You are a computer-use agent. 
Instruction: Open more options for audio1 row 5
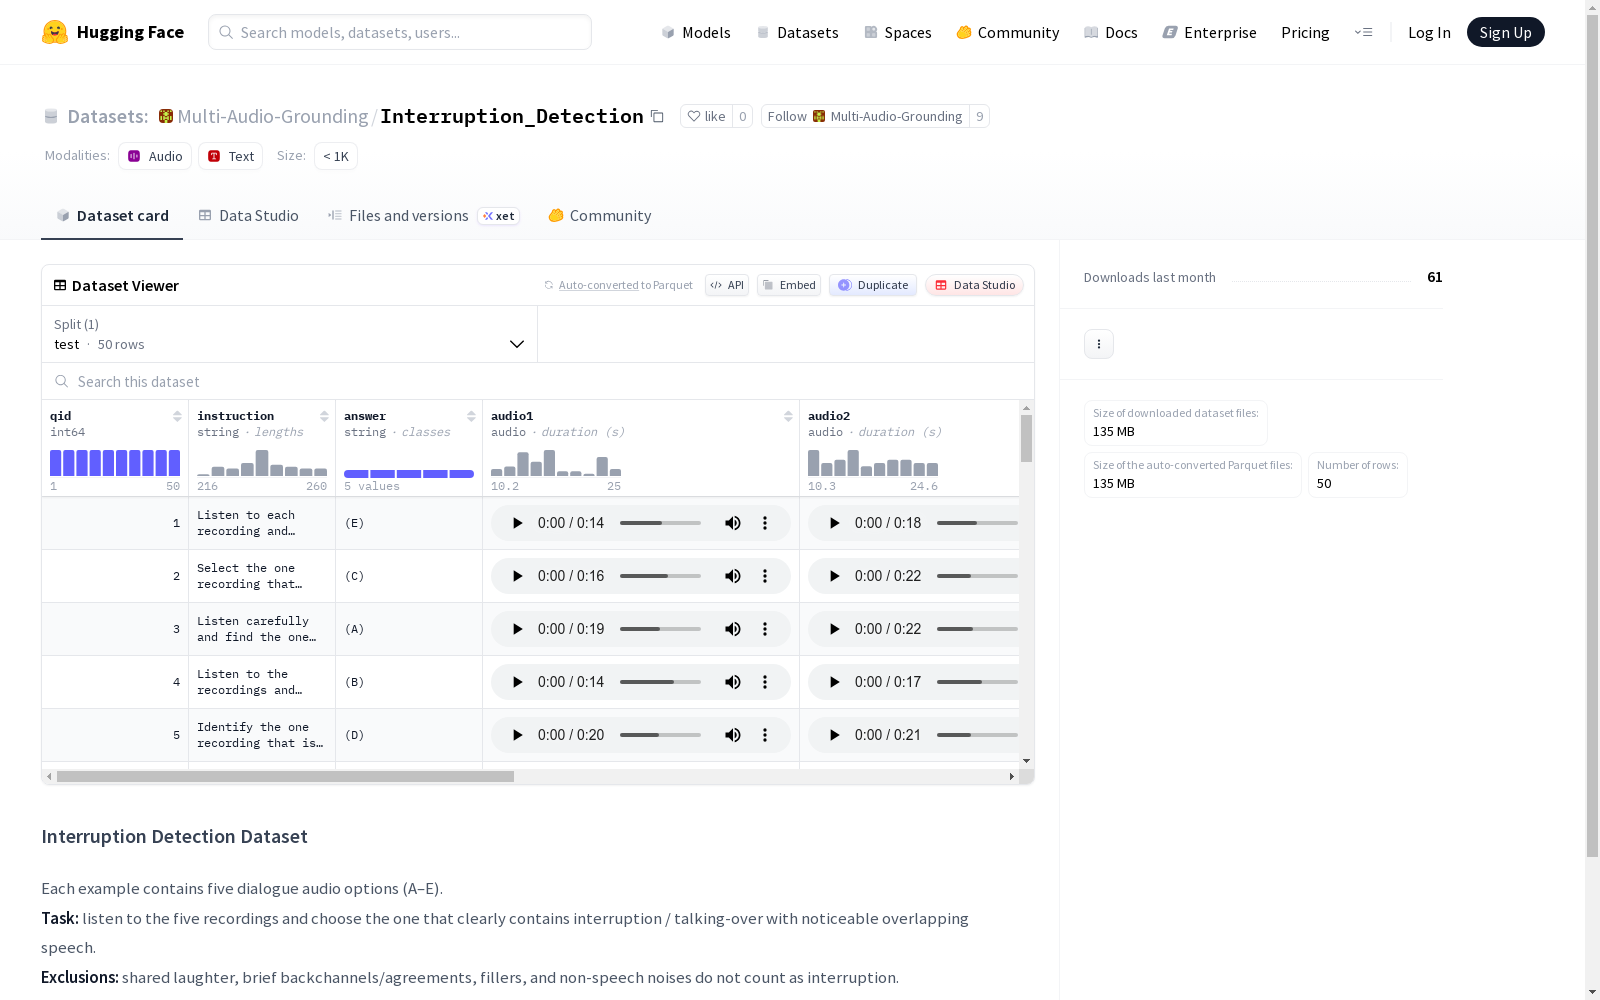pyautogui.click(x=765, y=735)
